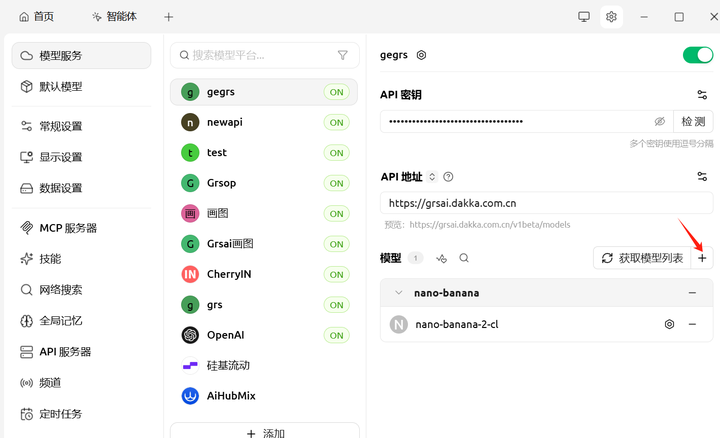Viewport: 720px width, 438px height.
Task: Toggle ON badge for grs
Action: tap(337, 305)
